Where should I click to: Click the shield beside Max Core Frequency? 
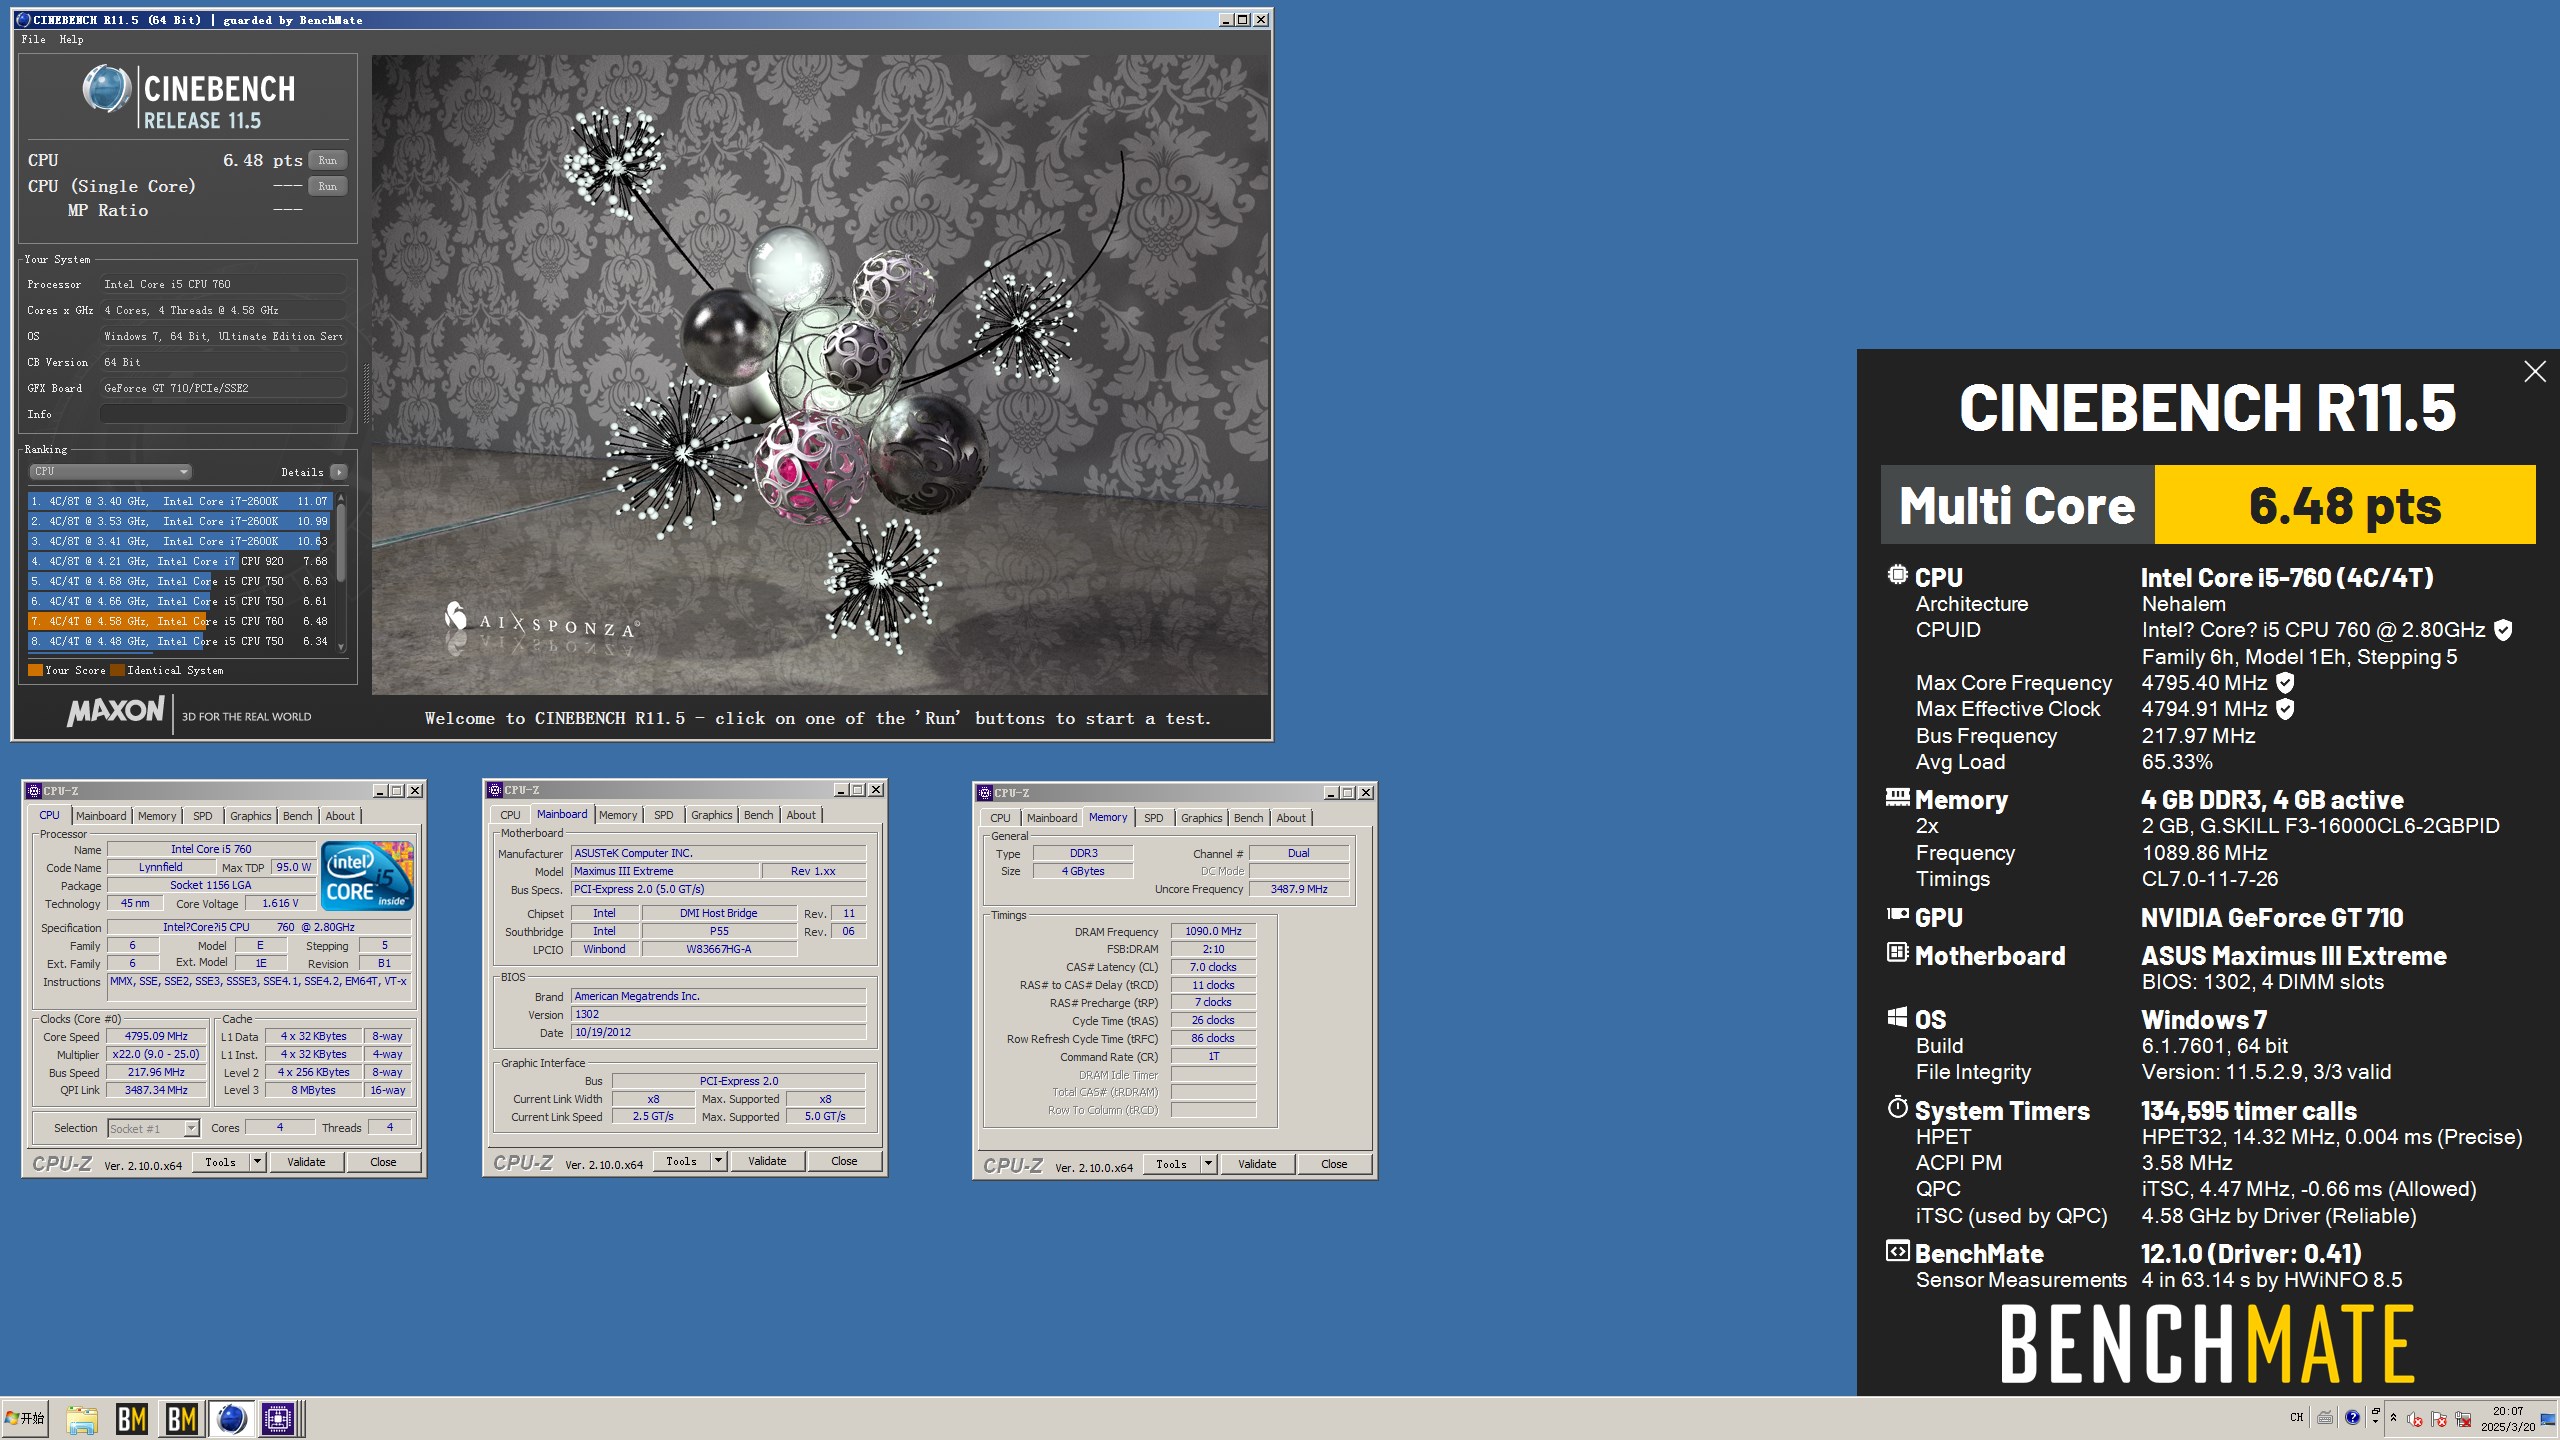pos(2285,683)
